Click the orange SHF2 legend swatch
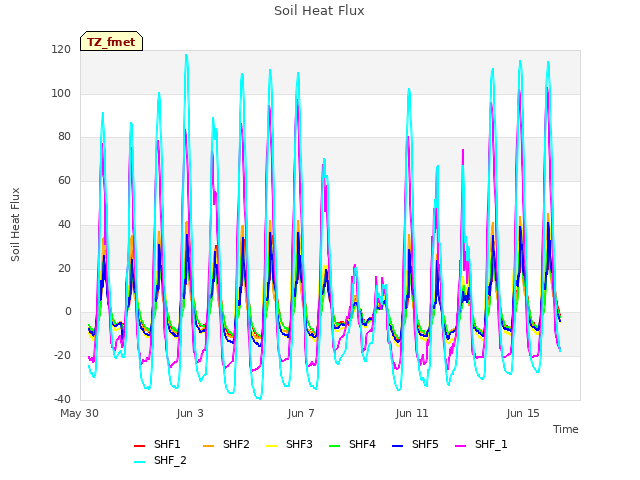 [x=209, y=445]
